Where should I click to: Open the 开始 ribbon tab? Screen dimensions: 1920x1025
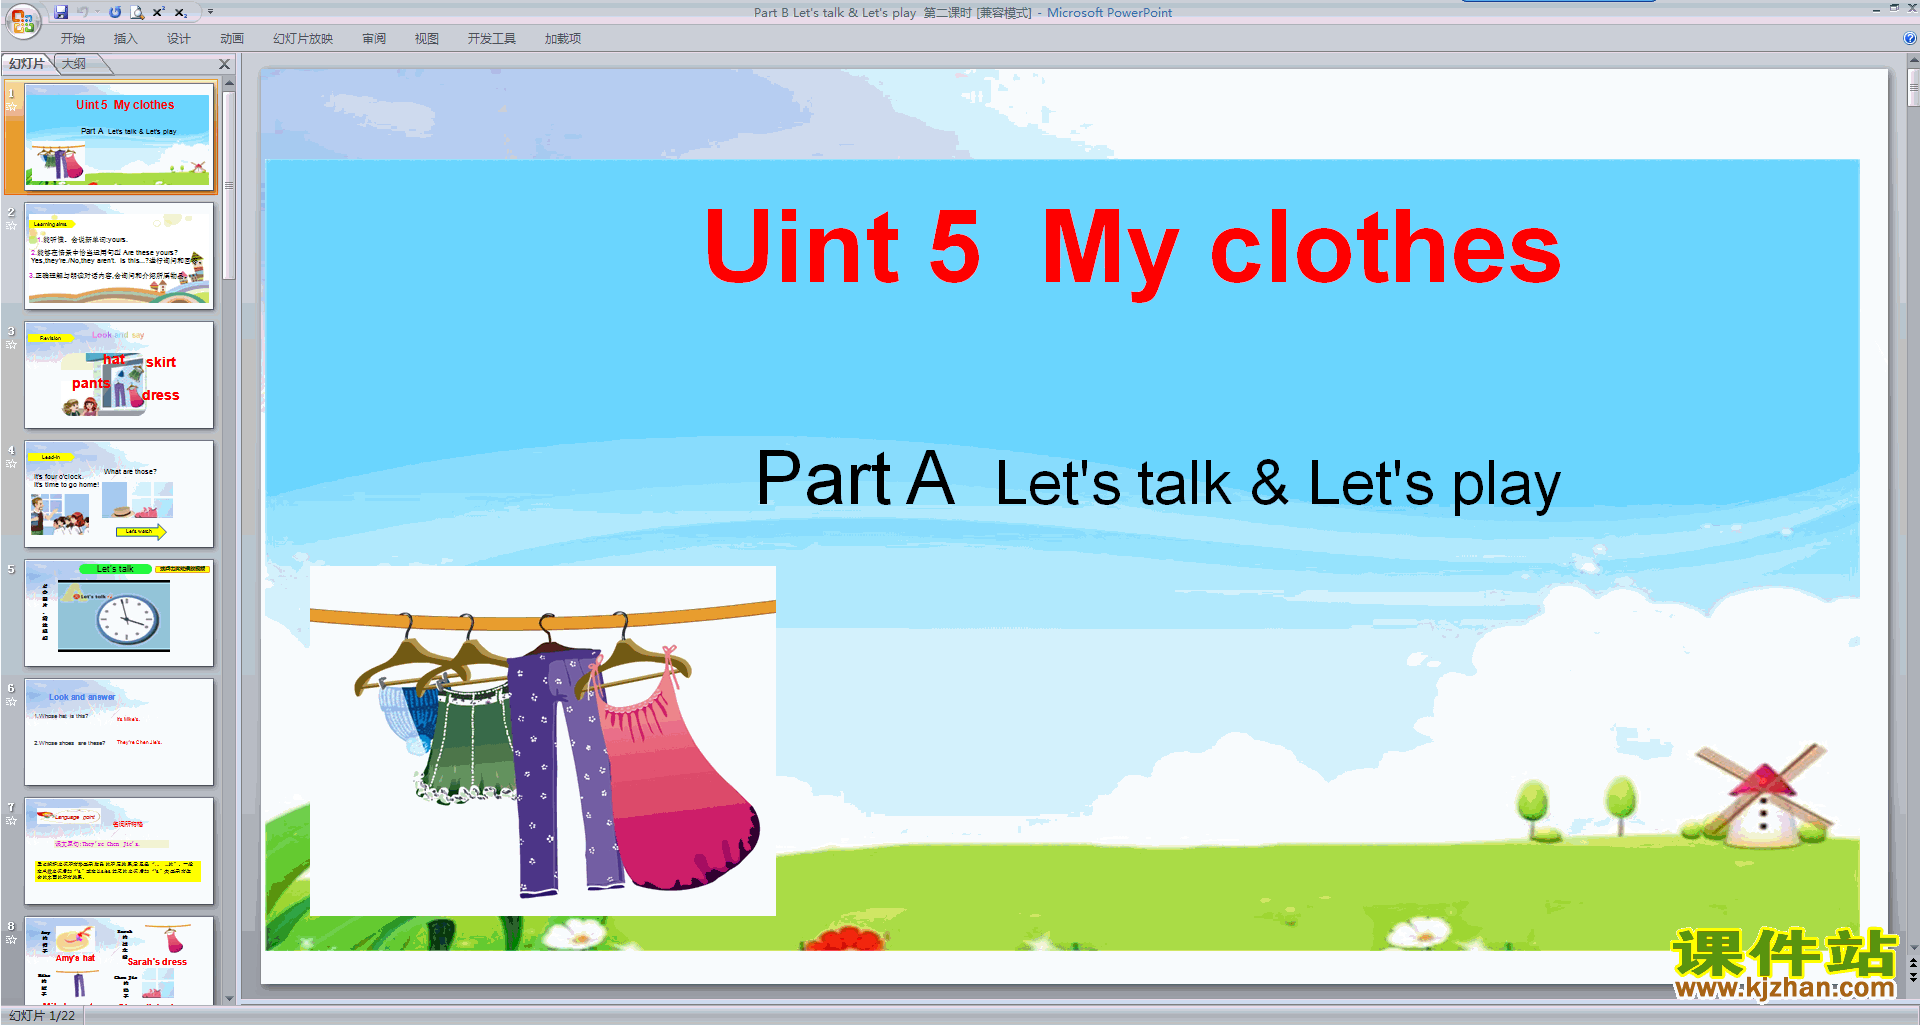[73, 38]
